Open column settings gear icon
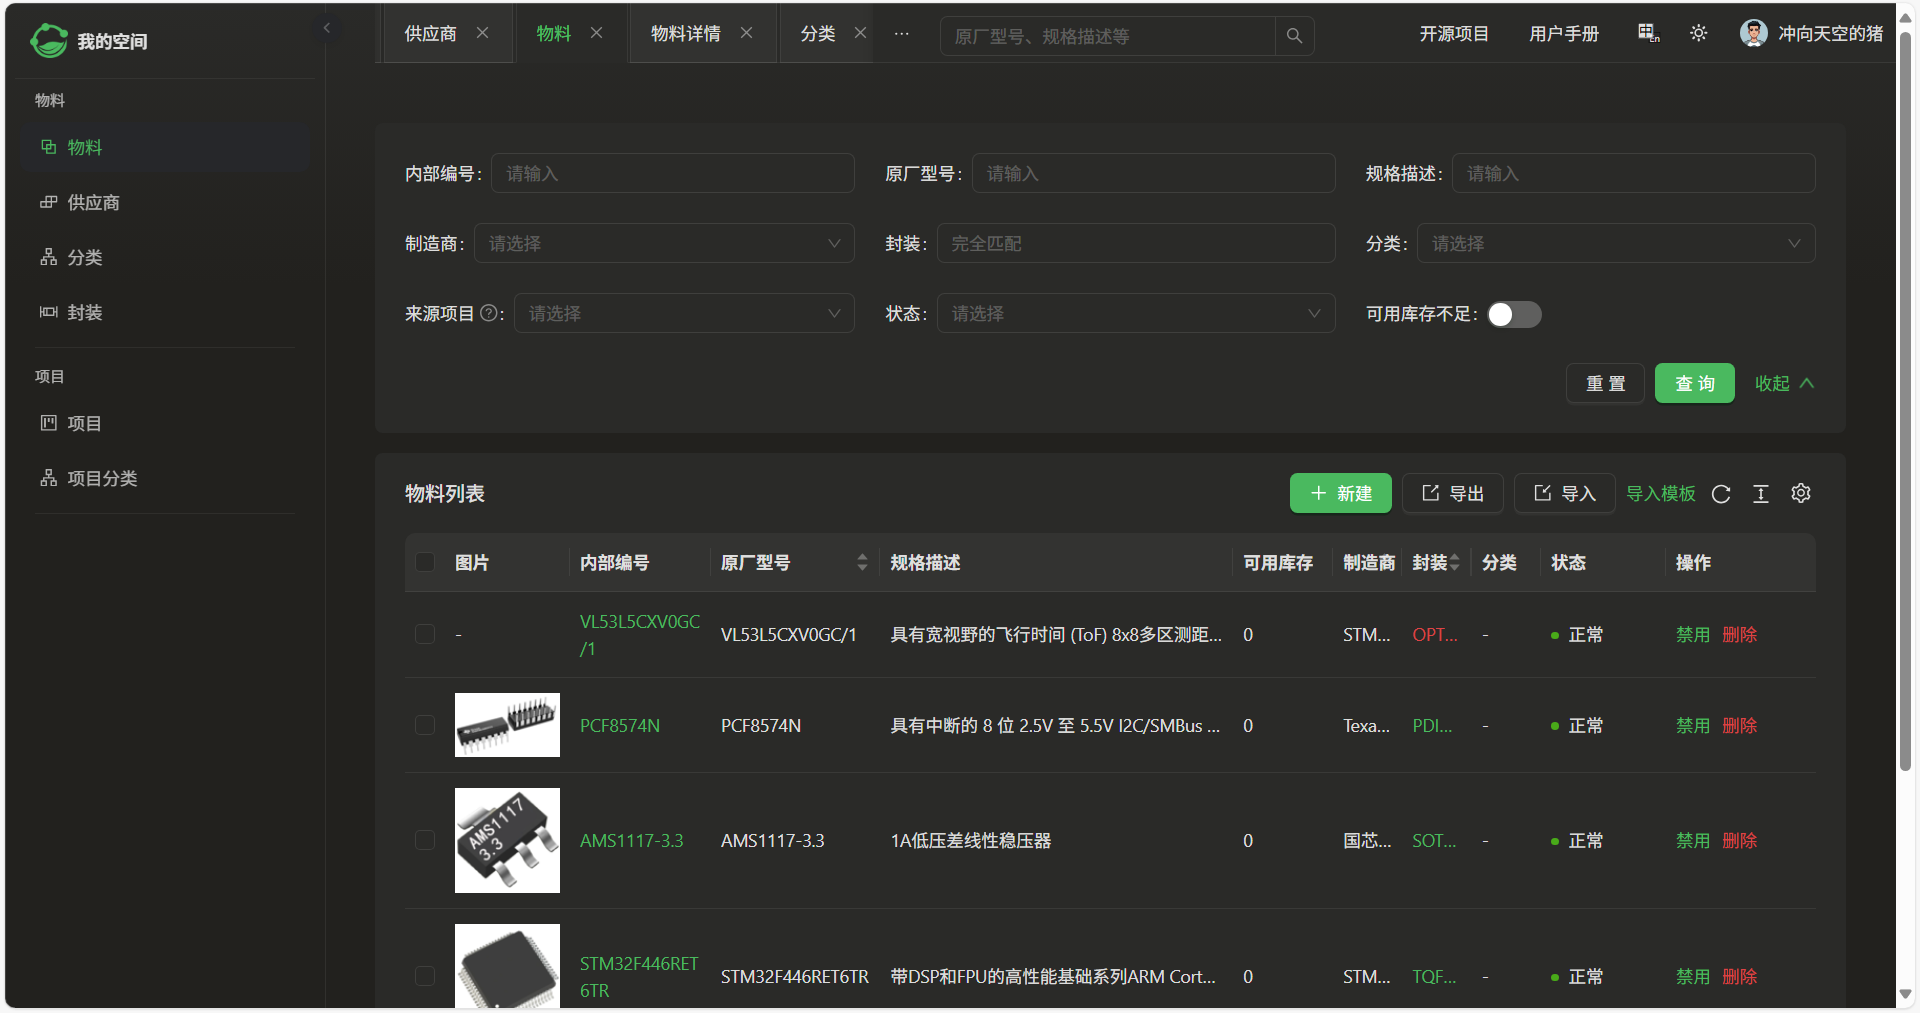This screenshot has height=1013, width=1920. click(1801, 493)
